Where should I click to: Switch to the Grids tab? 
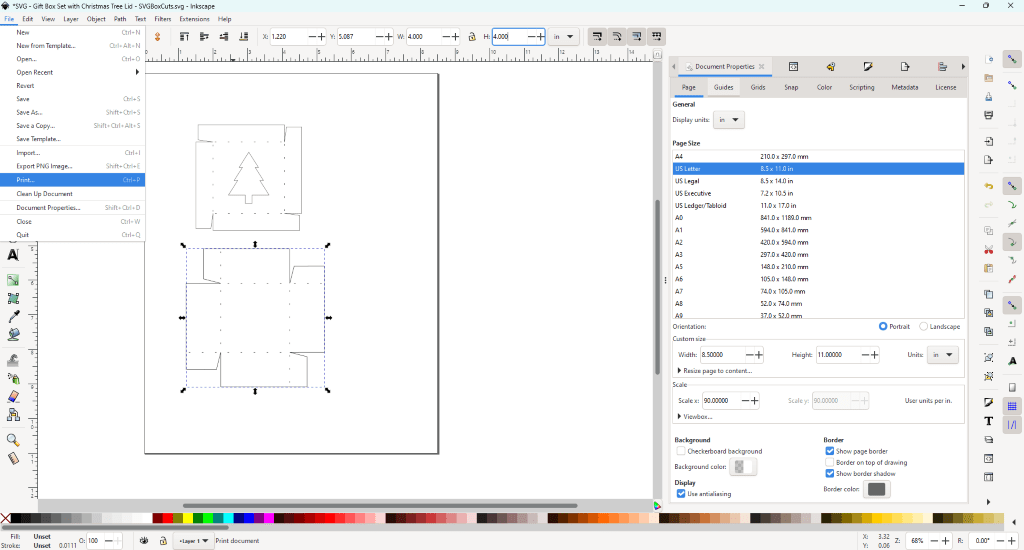(x=758, y=87)
